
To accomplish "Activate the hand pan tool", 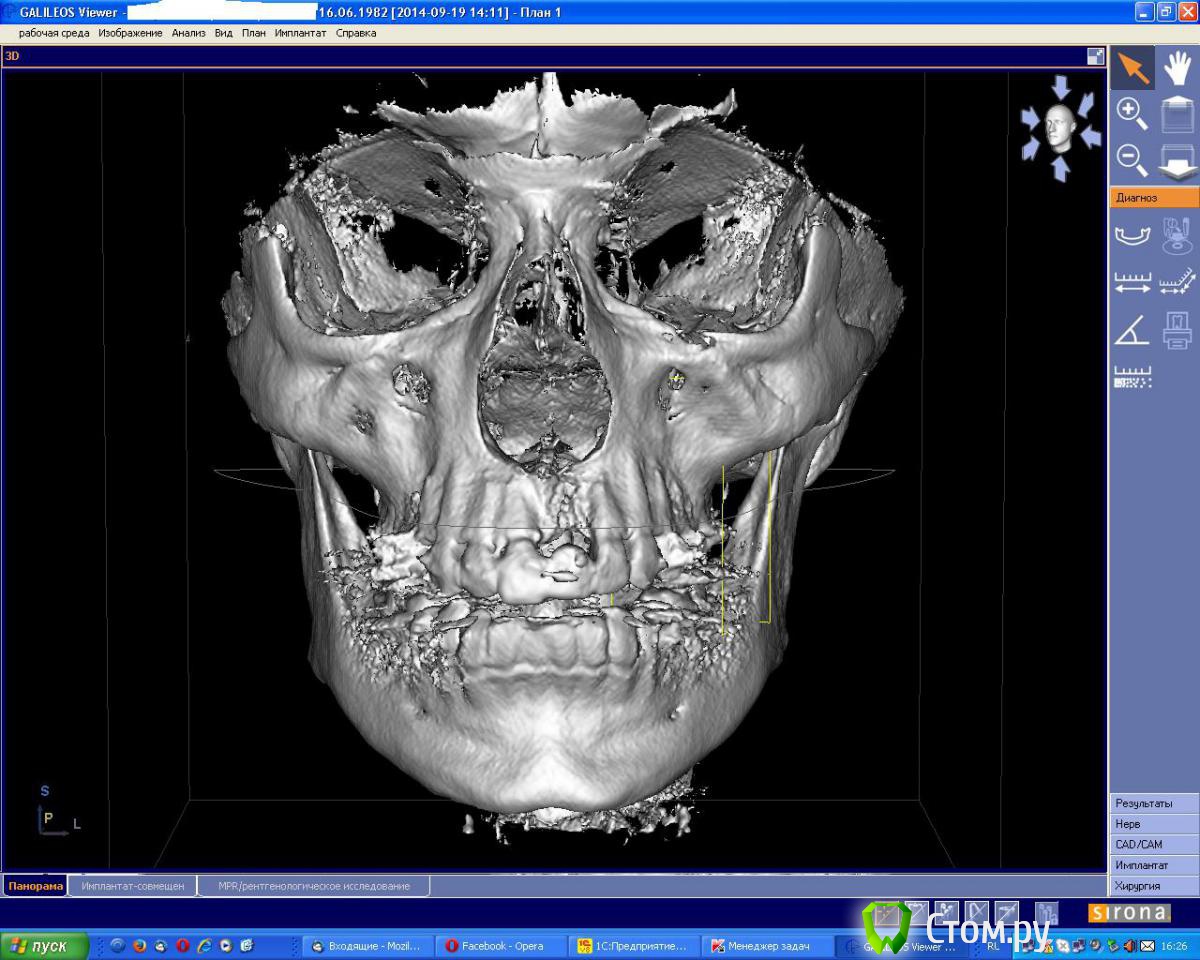I will tap(1177, 68).
